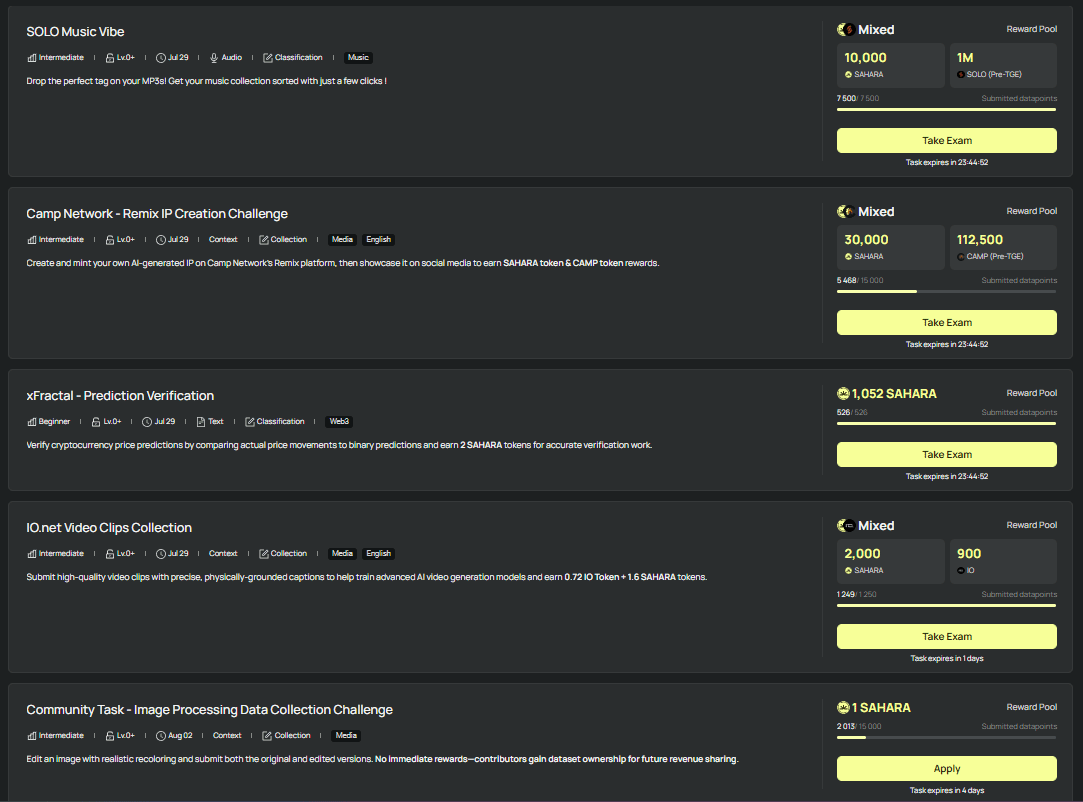This screenshot has height=802, width=1083.
Task: Click the "Aug 02" date text
Action: point(180,736)
